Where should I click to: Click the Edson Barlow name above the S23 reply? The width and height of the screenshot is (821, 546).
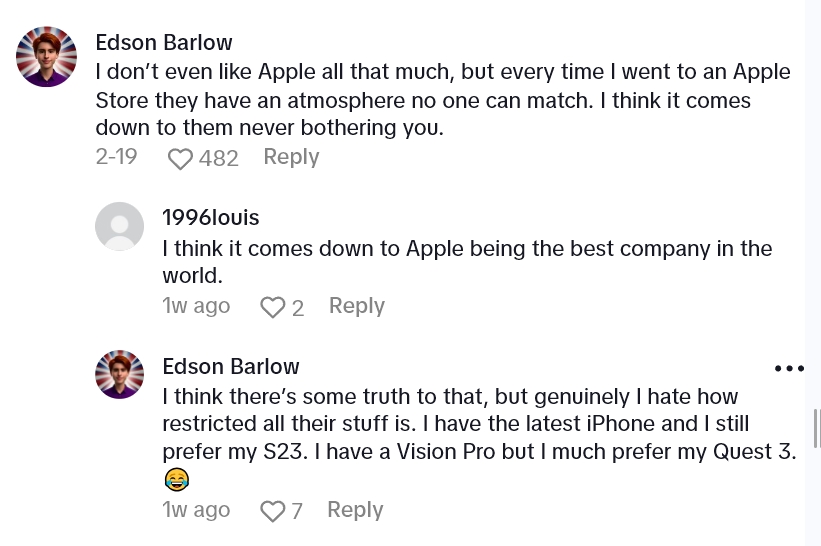(230, 366)
